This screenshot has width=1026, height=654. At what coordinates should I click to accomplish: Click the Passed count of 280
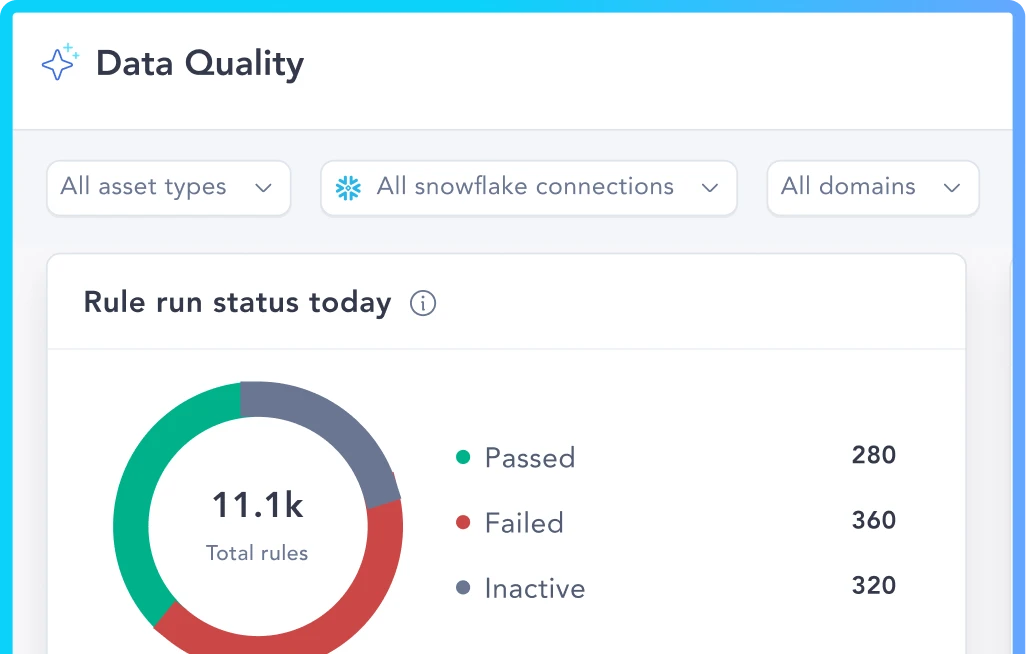click(x=873, y=456)
